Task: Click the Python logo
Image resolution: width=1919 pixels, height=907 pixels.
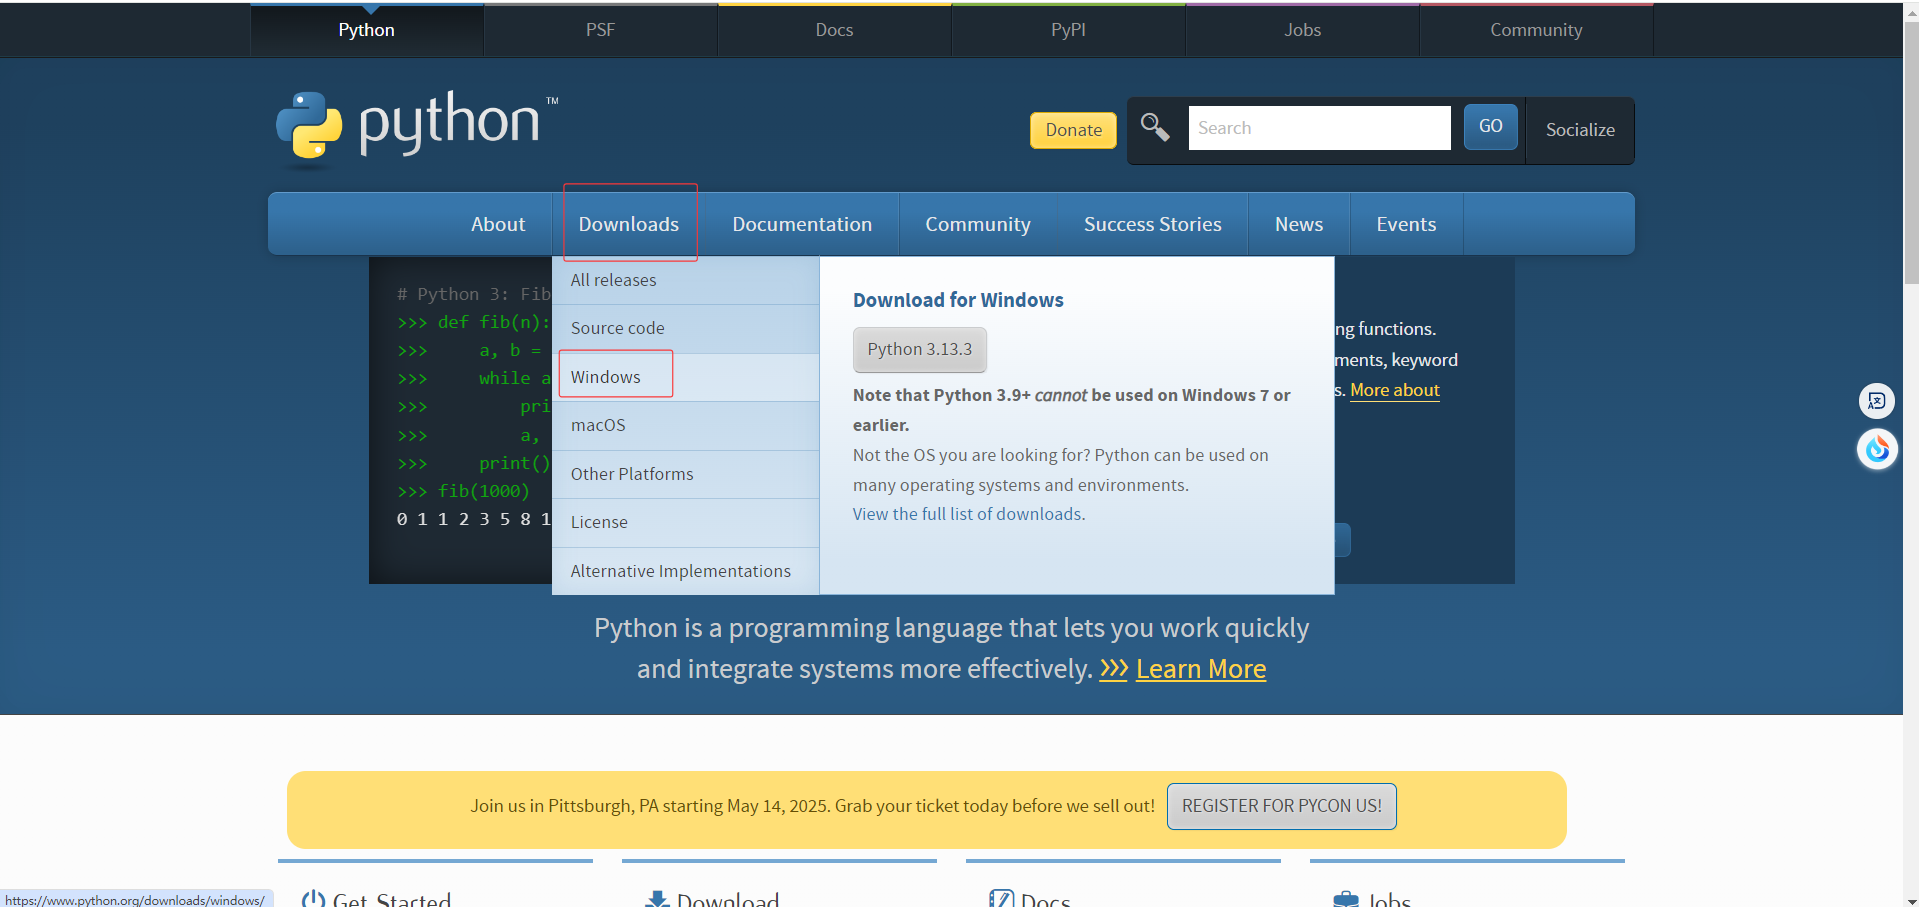Action: click(310, 128)
